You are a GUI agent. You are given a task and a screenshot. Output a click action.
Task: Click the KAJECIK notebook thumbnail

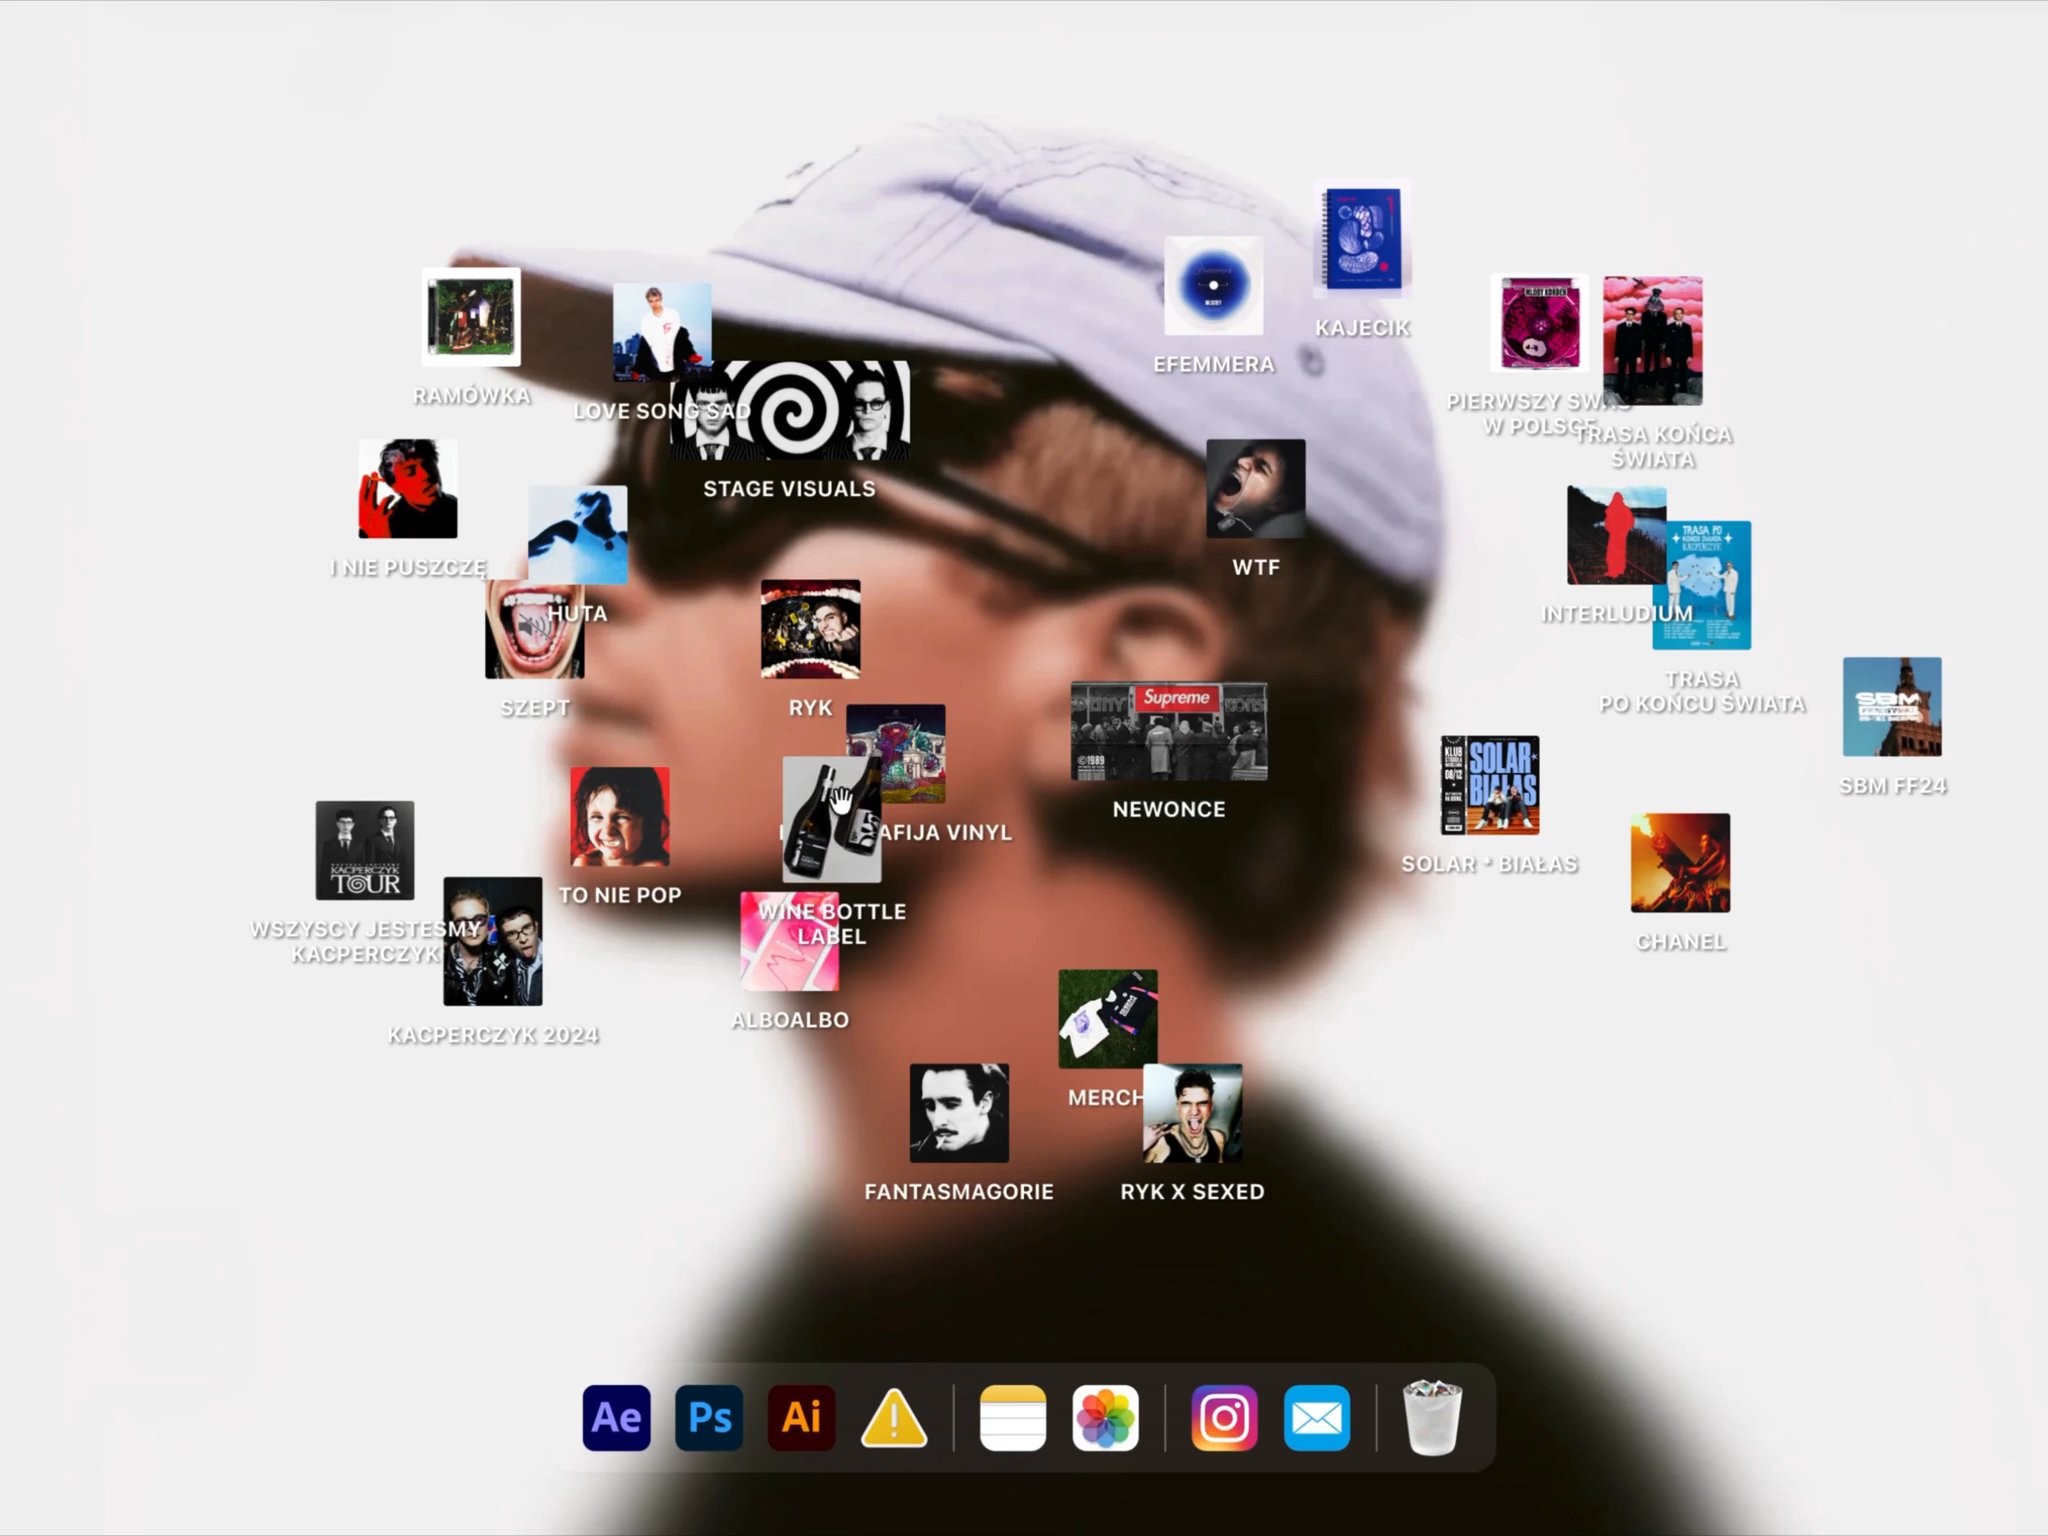point(1362,239)
